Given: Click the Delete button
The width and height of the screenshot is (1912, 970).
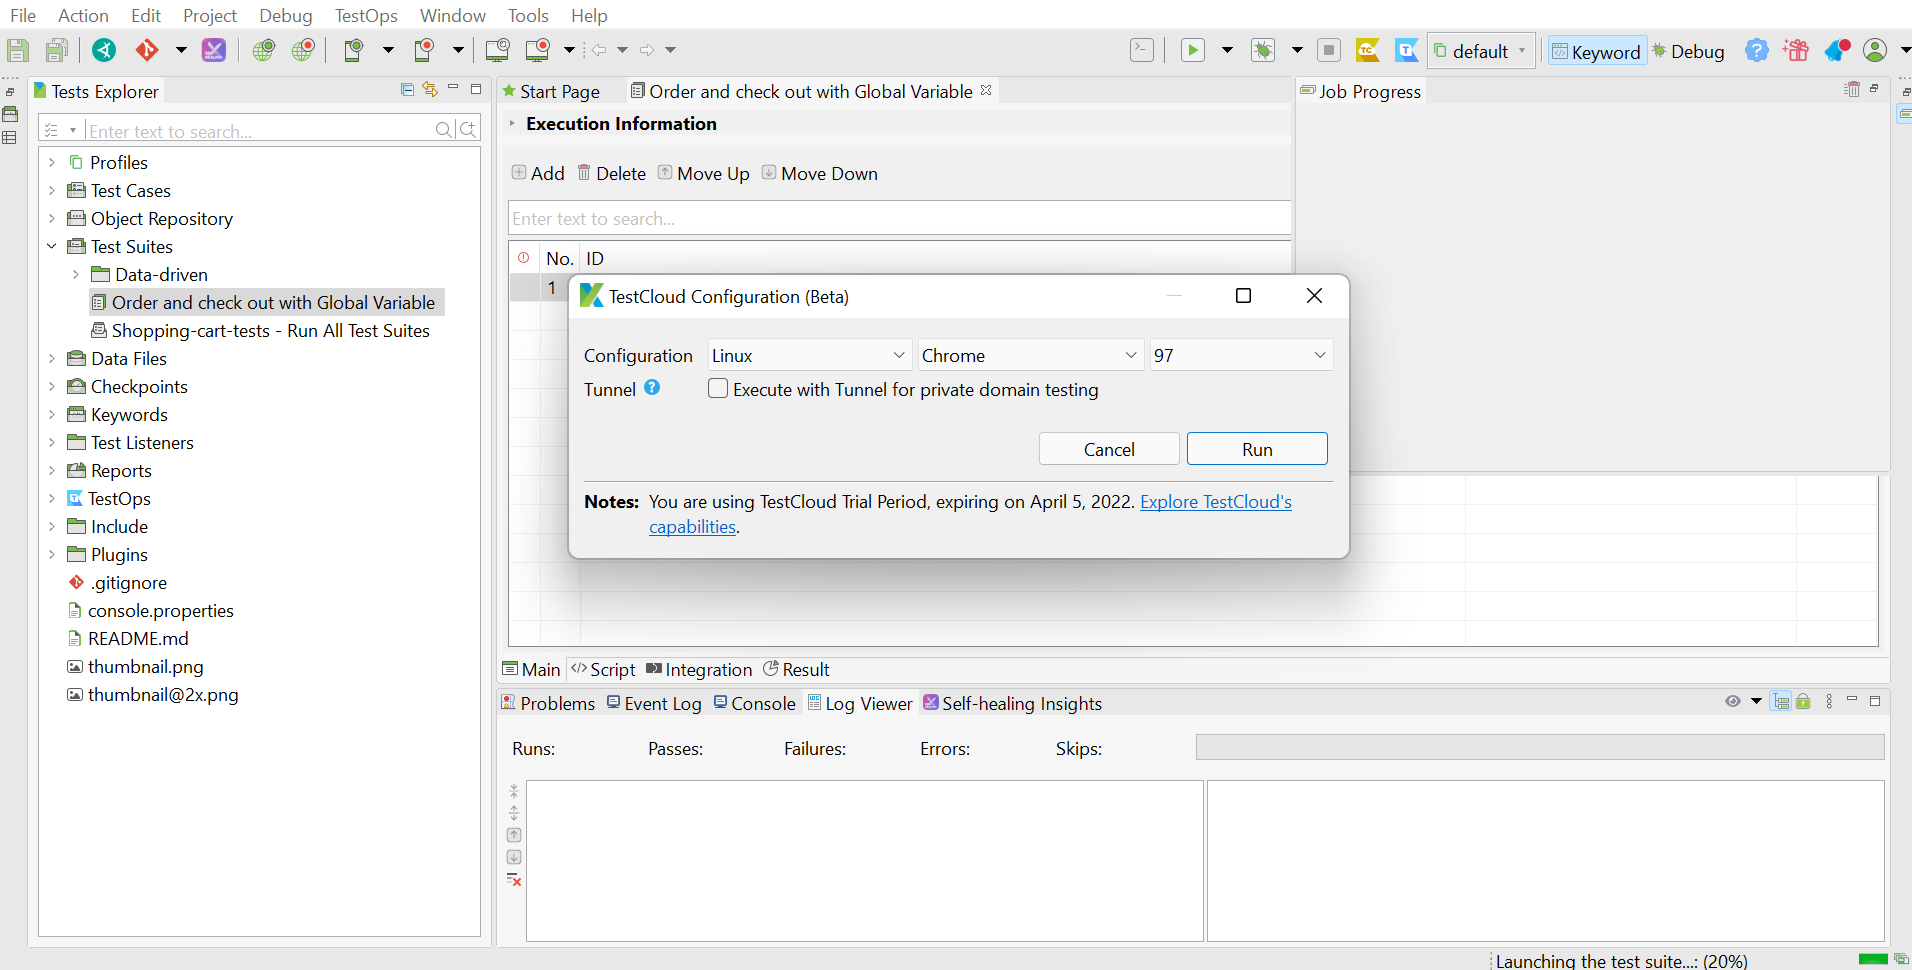Looking at the screenshot, I should click(612, 173).
